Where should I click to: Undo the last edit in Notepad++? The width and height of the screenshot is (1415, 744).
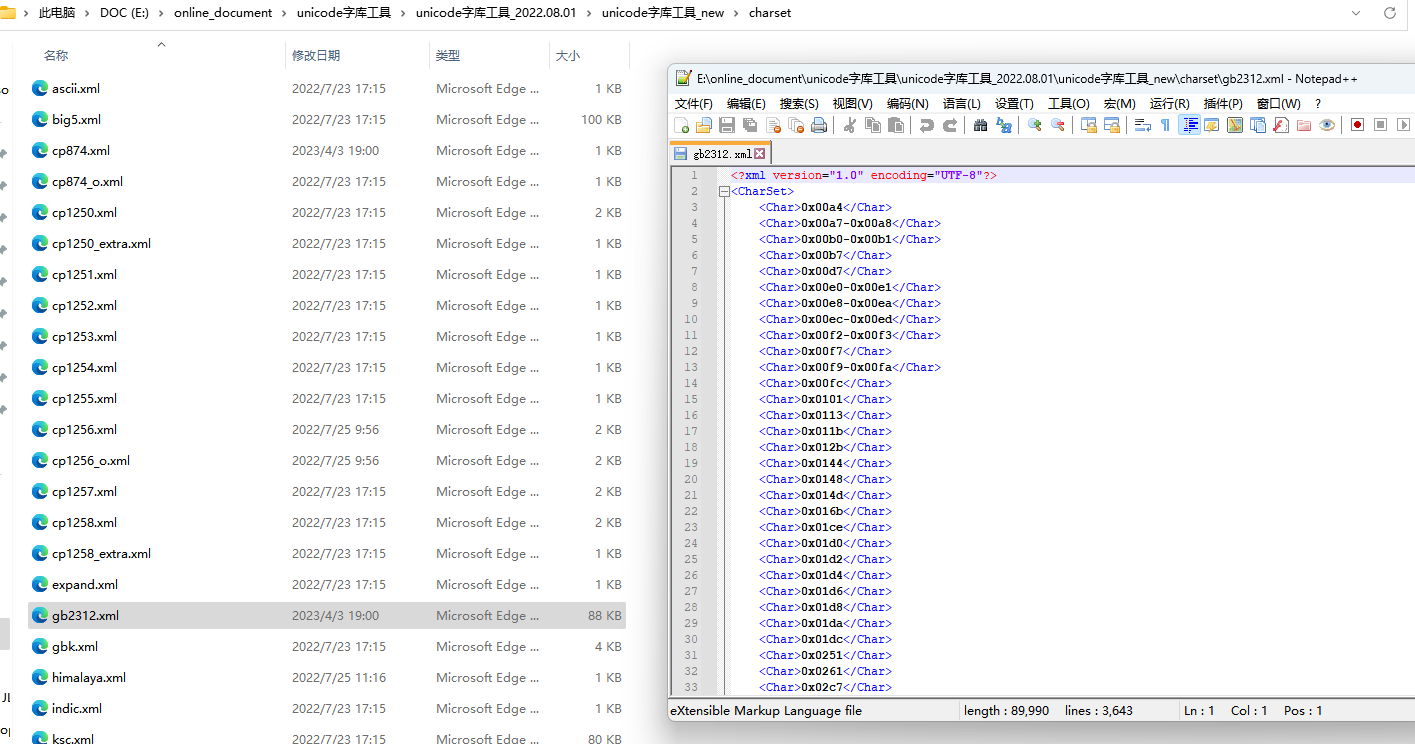(x=927, y=125)
